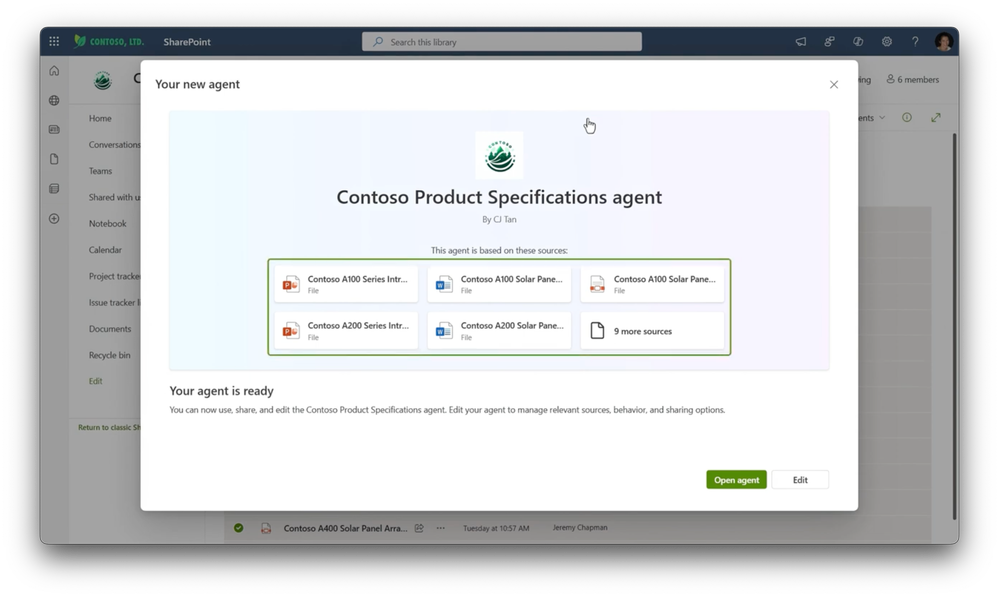Open the Settings gear icon
Image resolution: width=999 pixels, height=597 pixels.
pyautogui.click(x=887, y=42)
